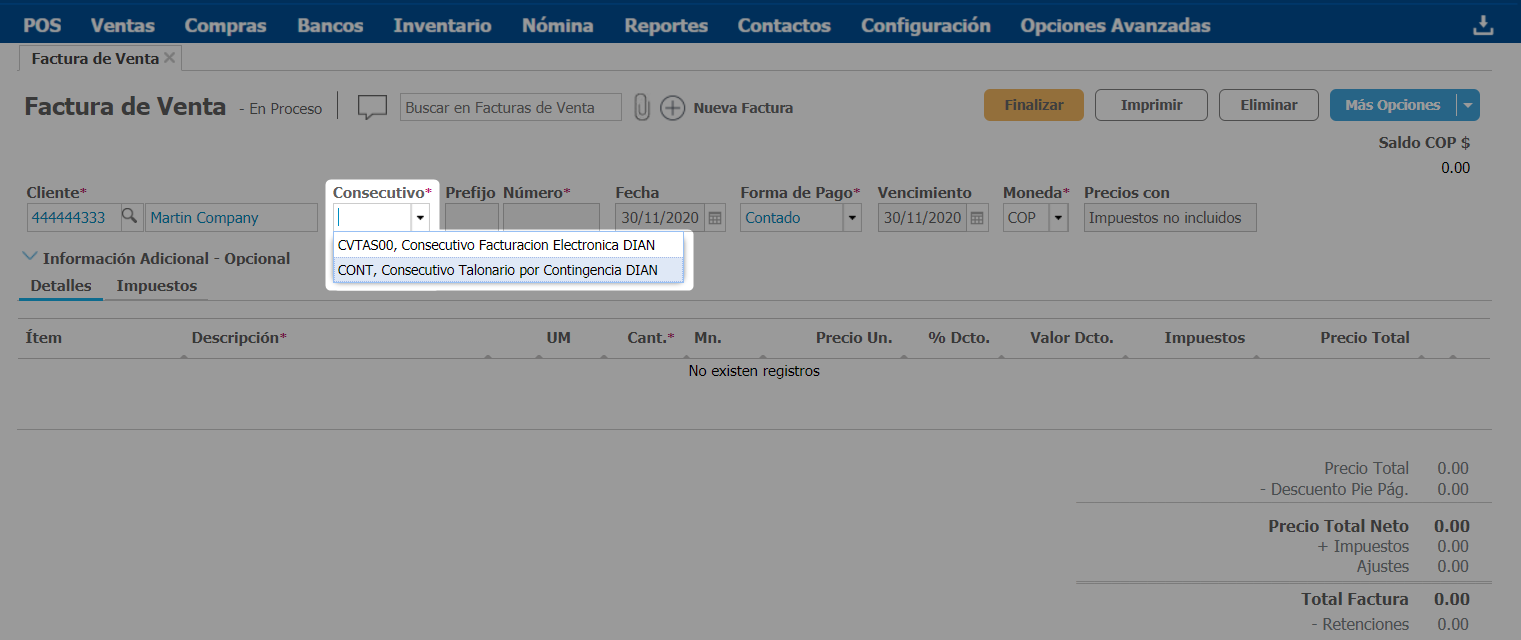This screenshot has height=640, width=1521.
Task: Click the plus icon for Nueva Factura
Action: coord(673,108)
